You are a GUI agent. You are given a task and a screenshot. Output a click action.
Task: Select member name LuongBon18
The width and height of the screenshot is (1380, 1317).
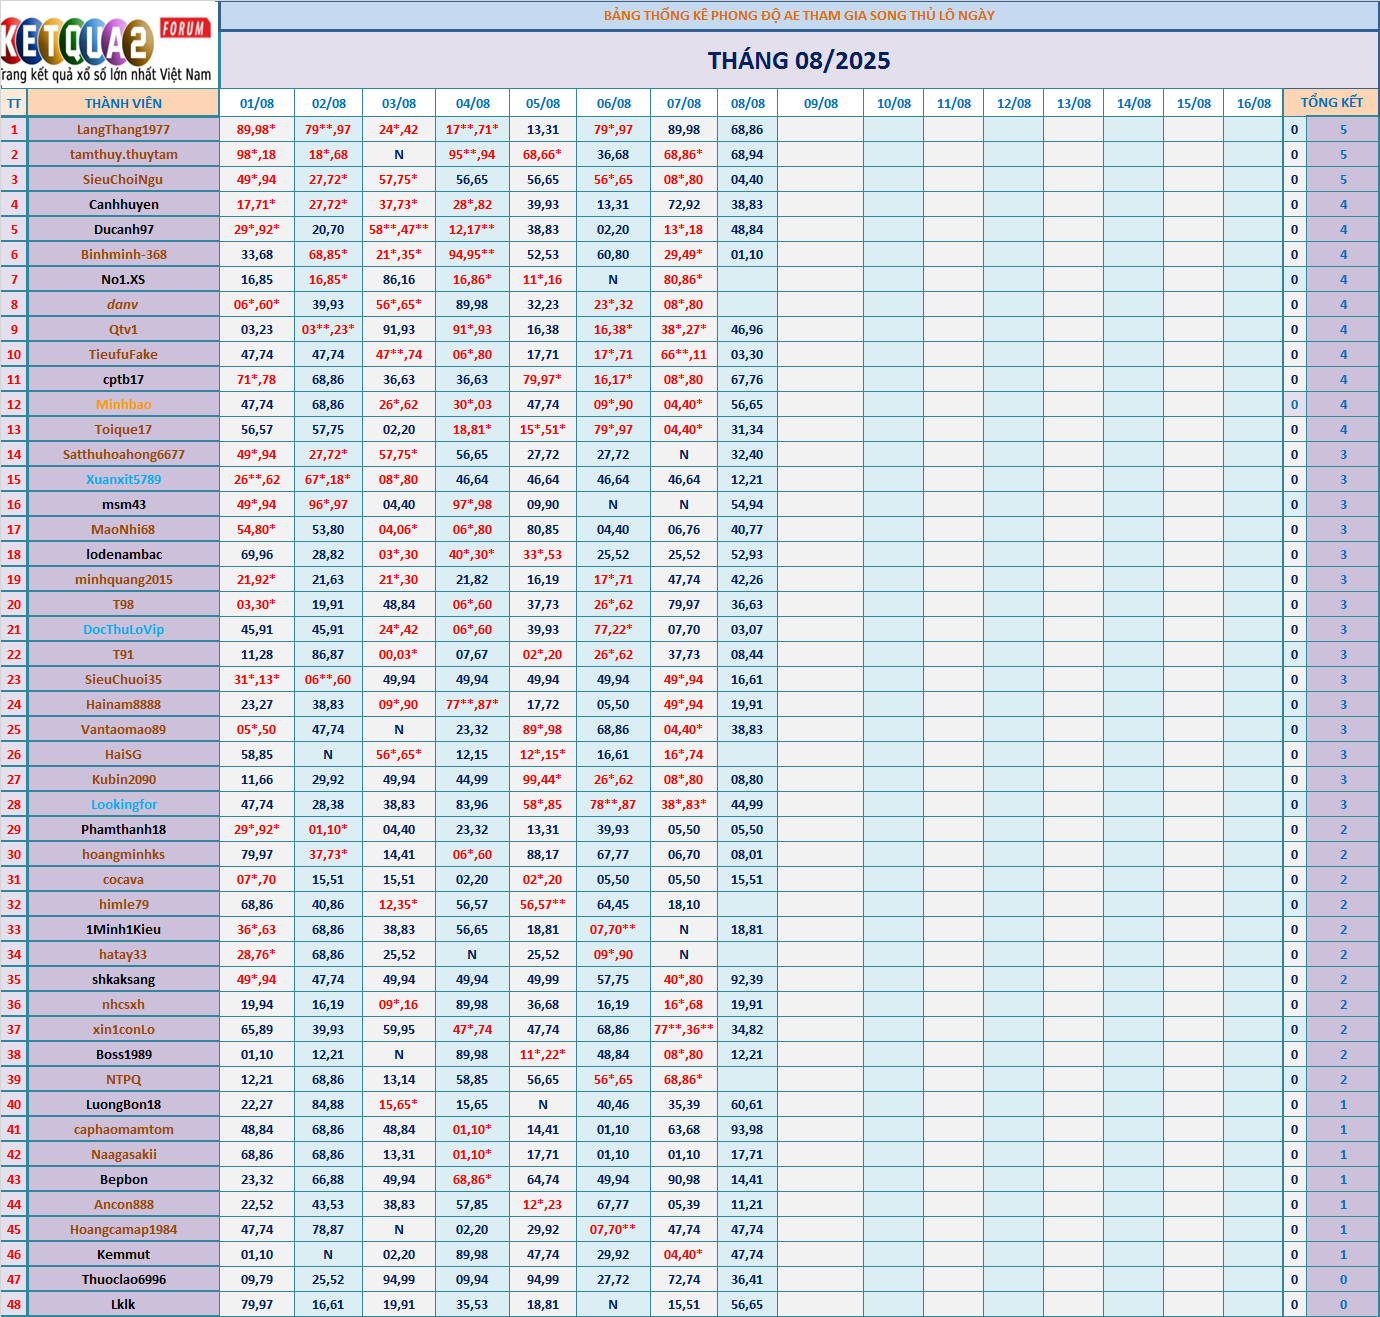(123, 1104)
